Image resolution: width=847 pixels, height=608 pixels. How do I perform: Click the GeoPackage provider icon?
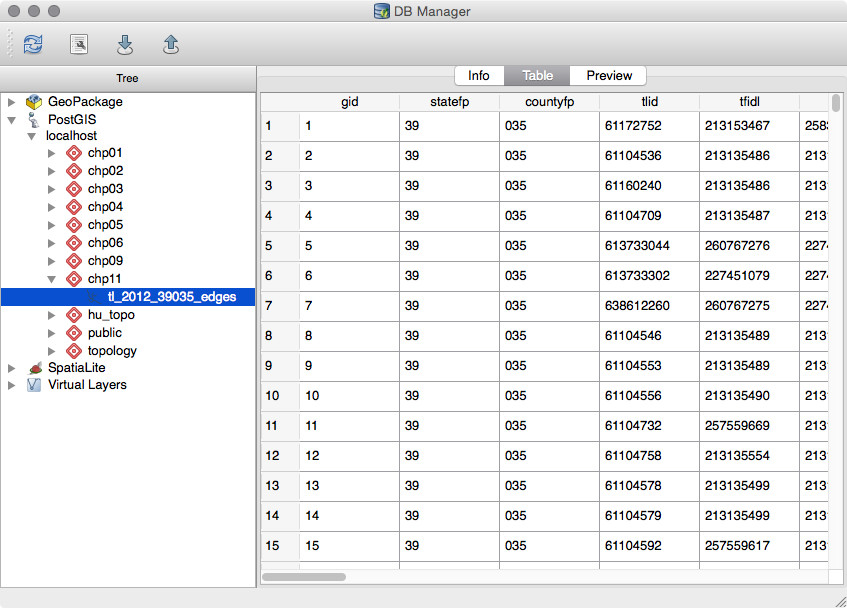(x=34, y=102)
